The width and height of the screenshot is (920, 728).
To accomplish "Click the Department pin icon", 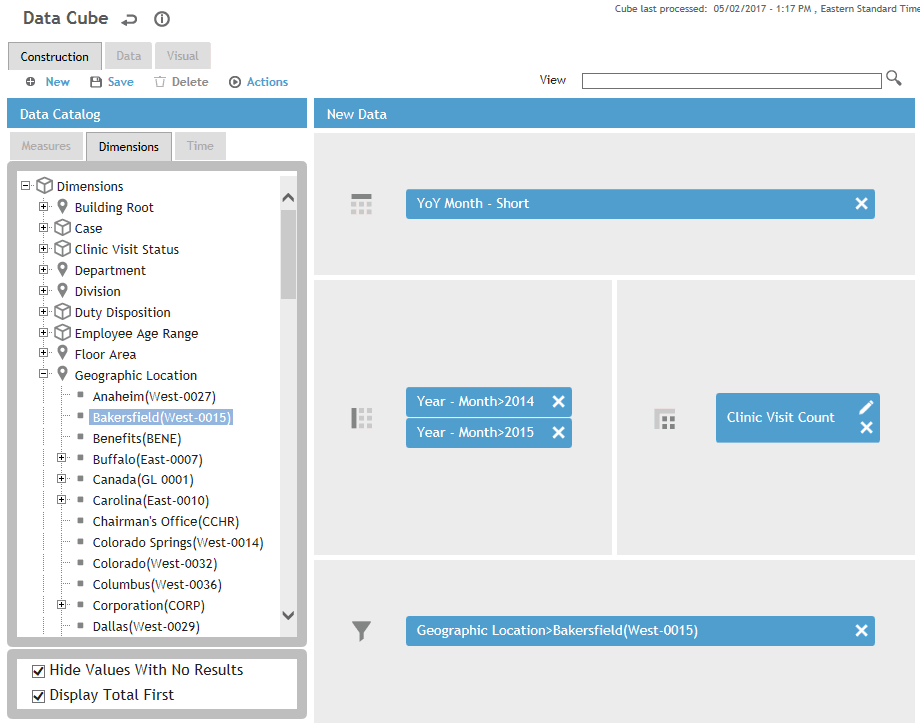I will click(63, 270).
